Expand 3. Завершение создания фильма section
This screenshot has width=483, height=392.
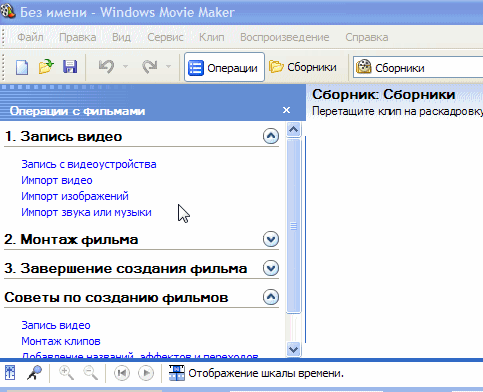(x=271, y=268)
